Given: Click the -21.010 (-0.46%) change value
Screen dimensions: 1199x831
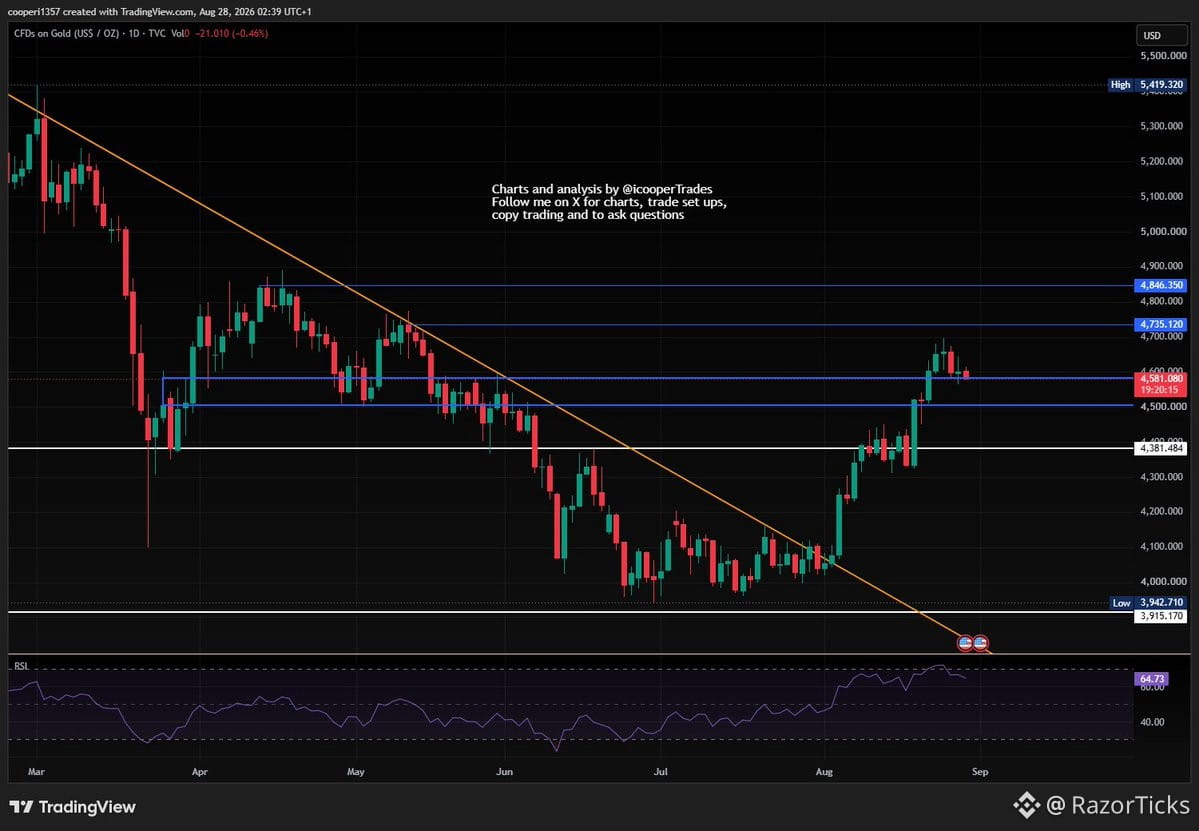Looking at the screenshot, I should 231,34.
